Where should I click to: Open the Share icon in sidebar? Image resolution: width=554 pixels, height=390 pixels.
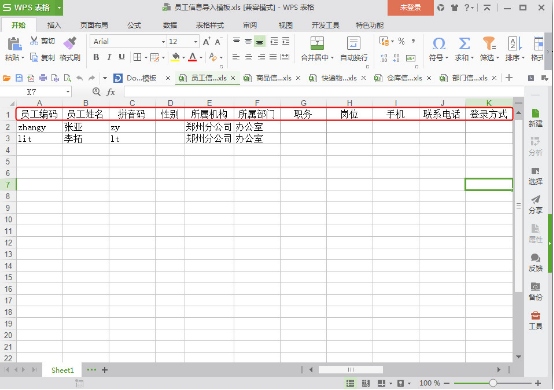[x=535, y=200]
